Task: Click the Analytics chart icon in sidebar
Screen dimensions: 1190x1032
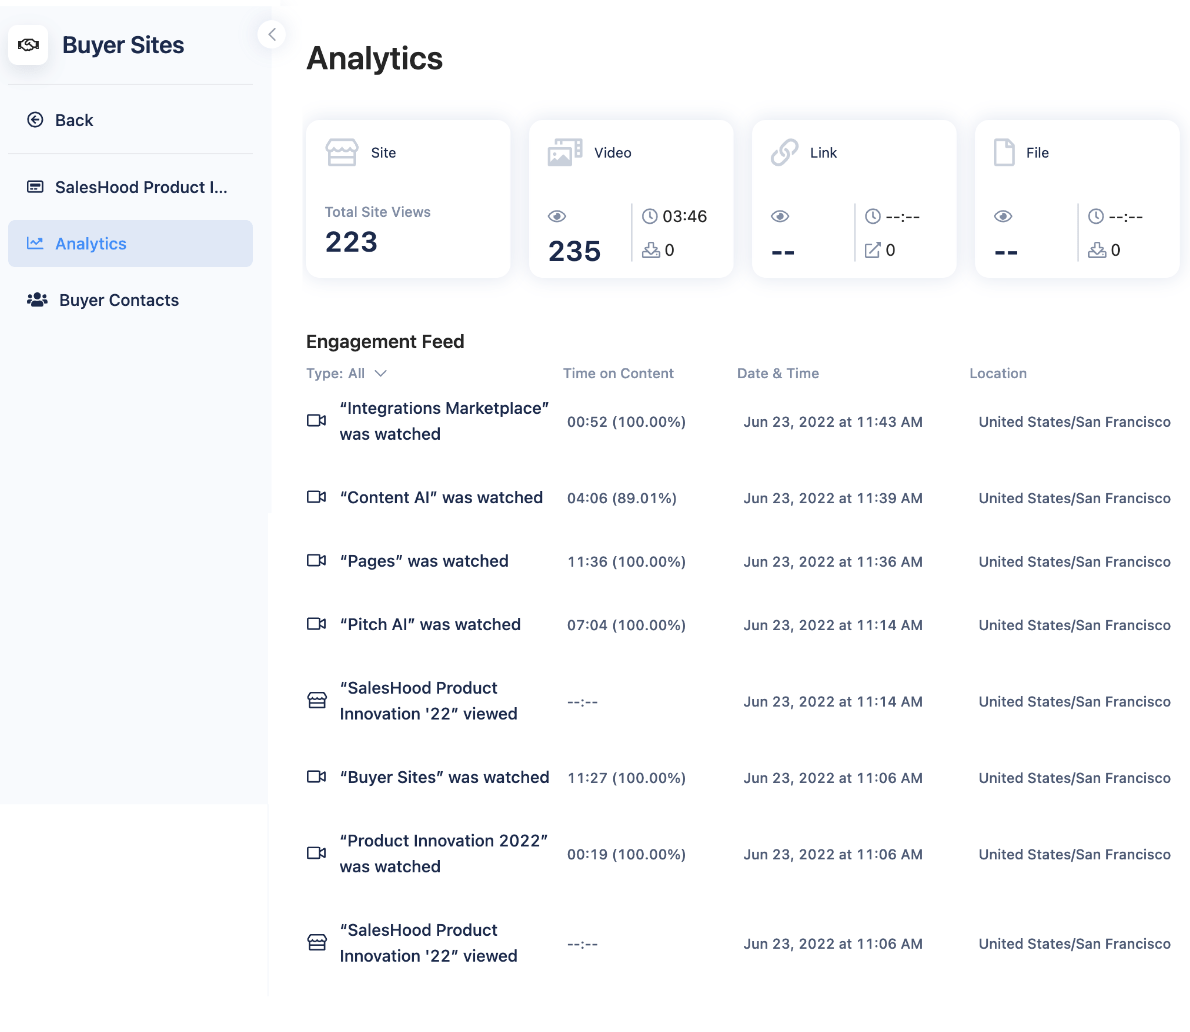Action: click(x=35, y=243)
